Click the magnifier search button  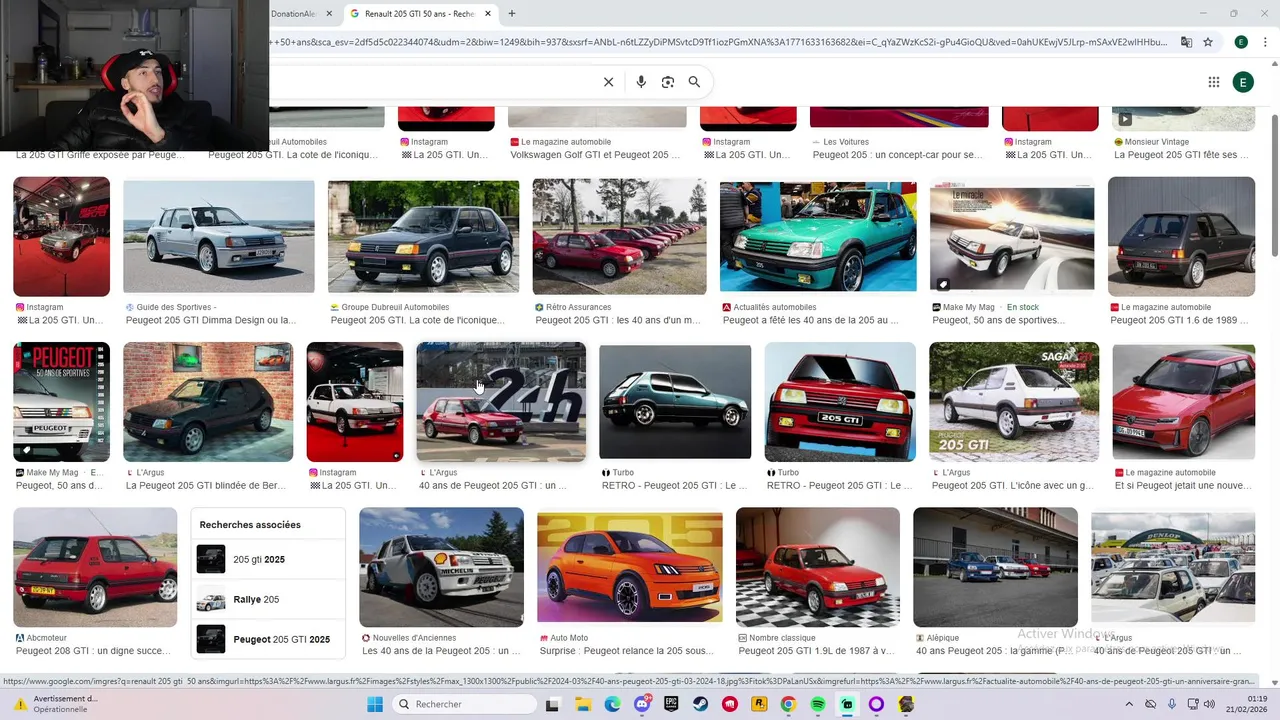694,82
